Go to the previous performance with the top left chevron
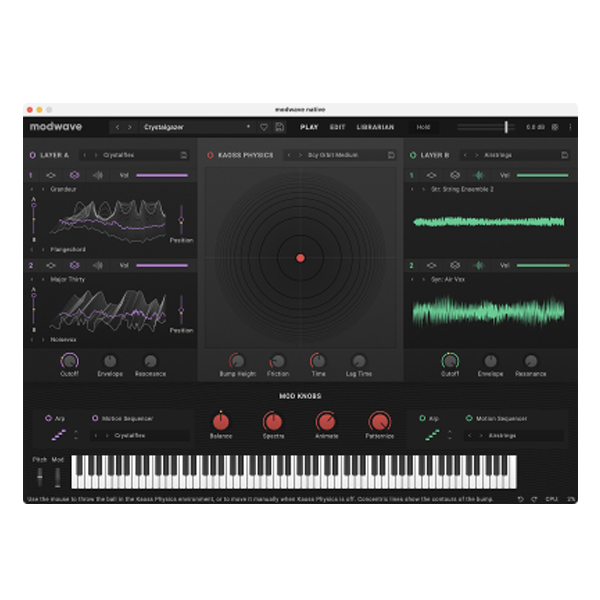This screenshot has width=600, height=600. 117,127
